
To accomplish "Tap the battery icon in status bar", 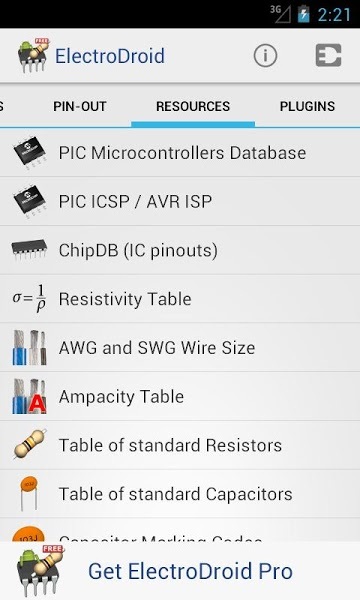I will pos(303,13).
